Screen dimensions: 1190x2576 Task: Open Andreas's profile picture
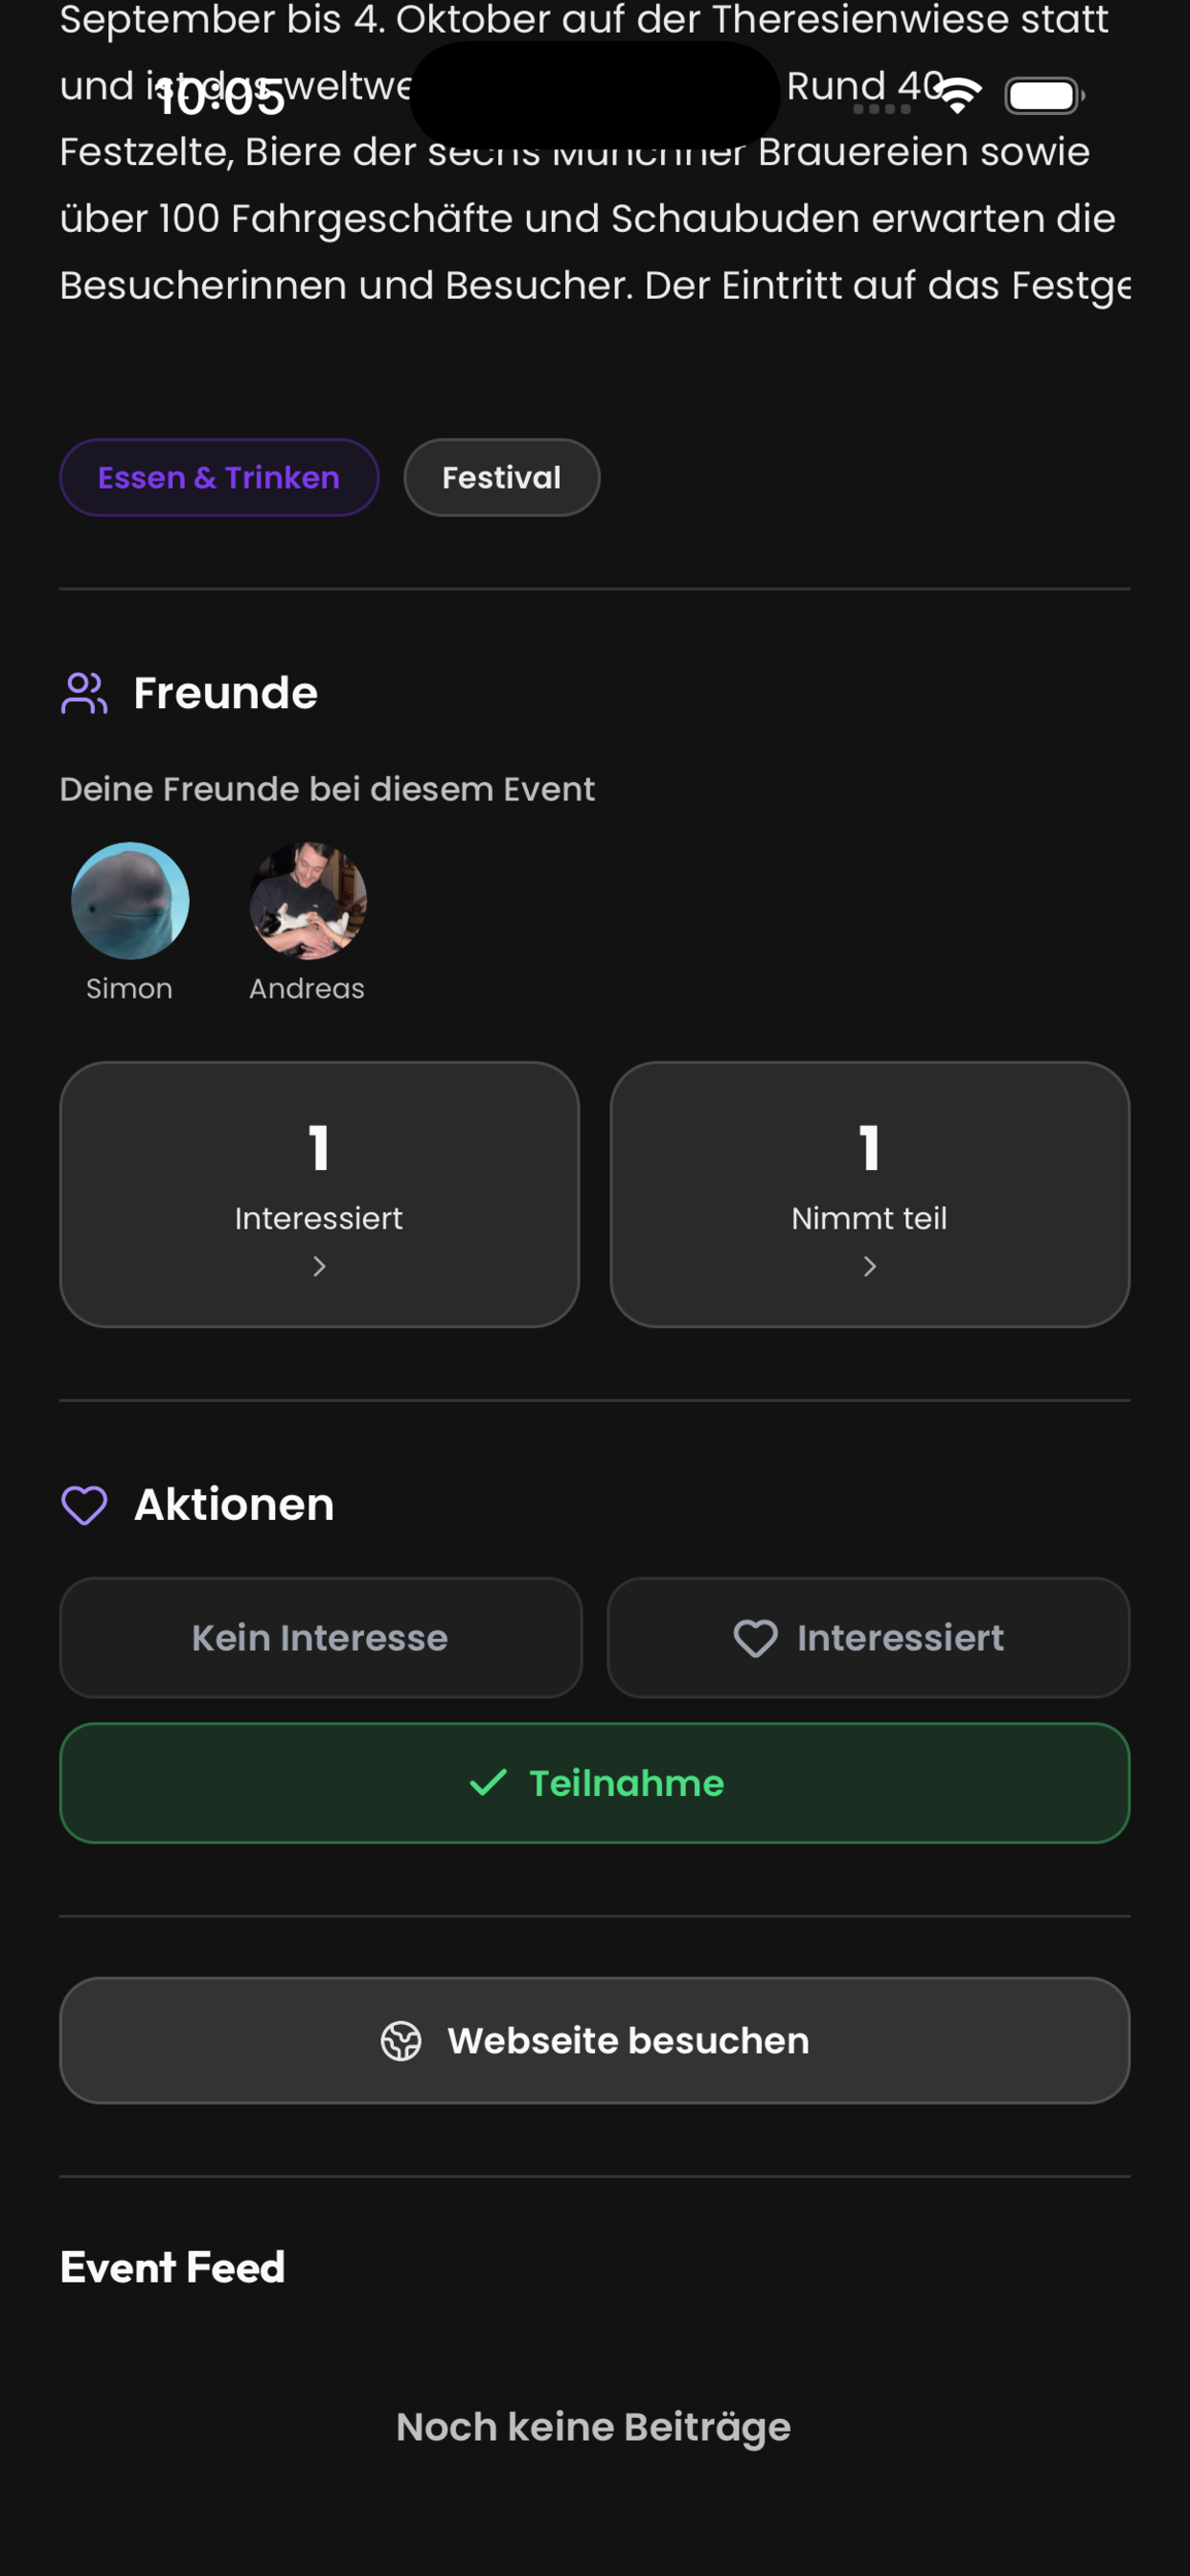click(308, 901)
